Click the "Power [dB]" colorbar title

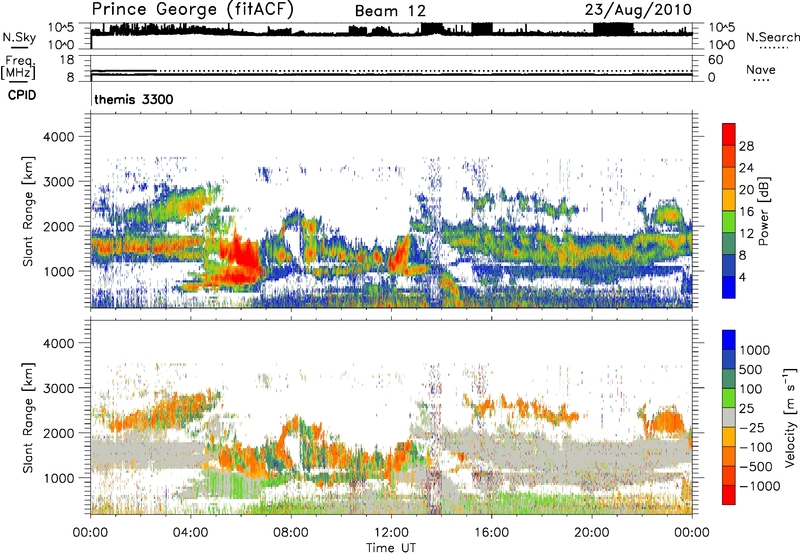pyautogui.click(x=764, y=211)
